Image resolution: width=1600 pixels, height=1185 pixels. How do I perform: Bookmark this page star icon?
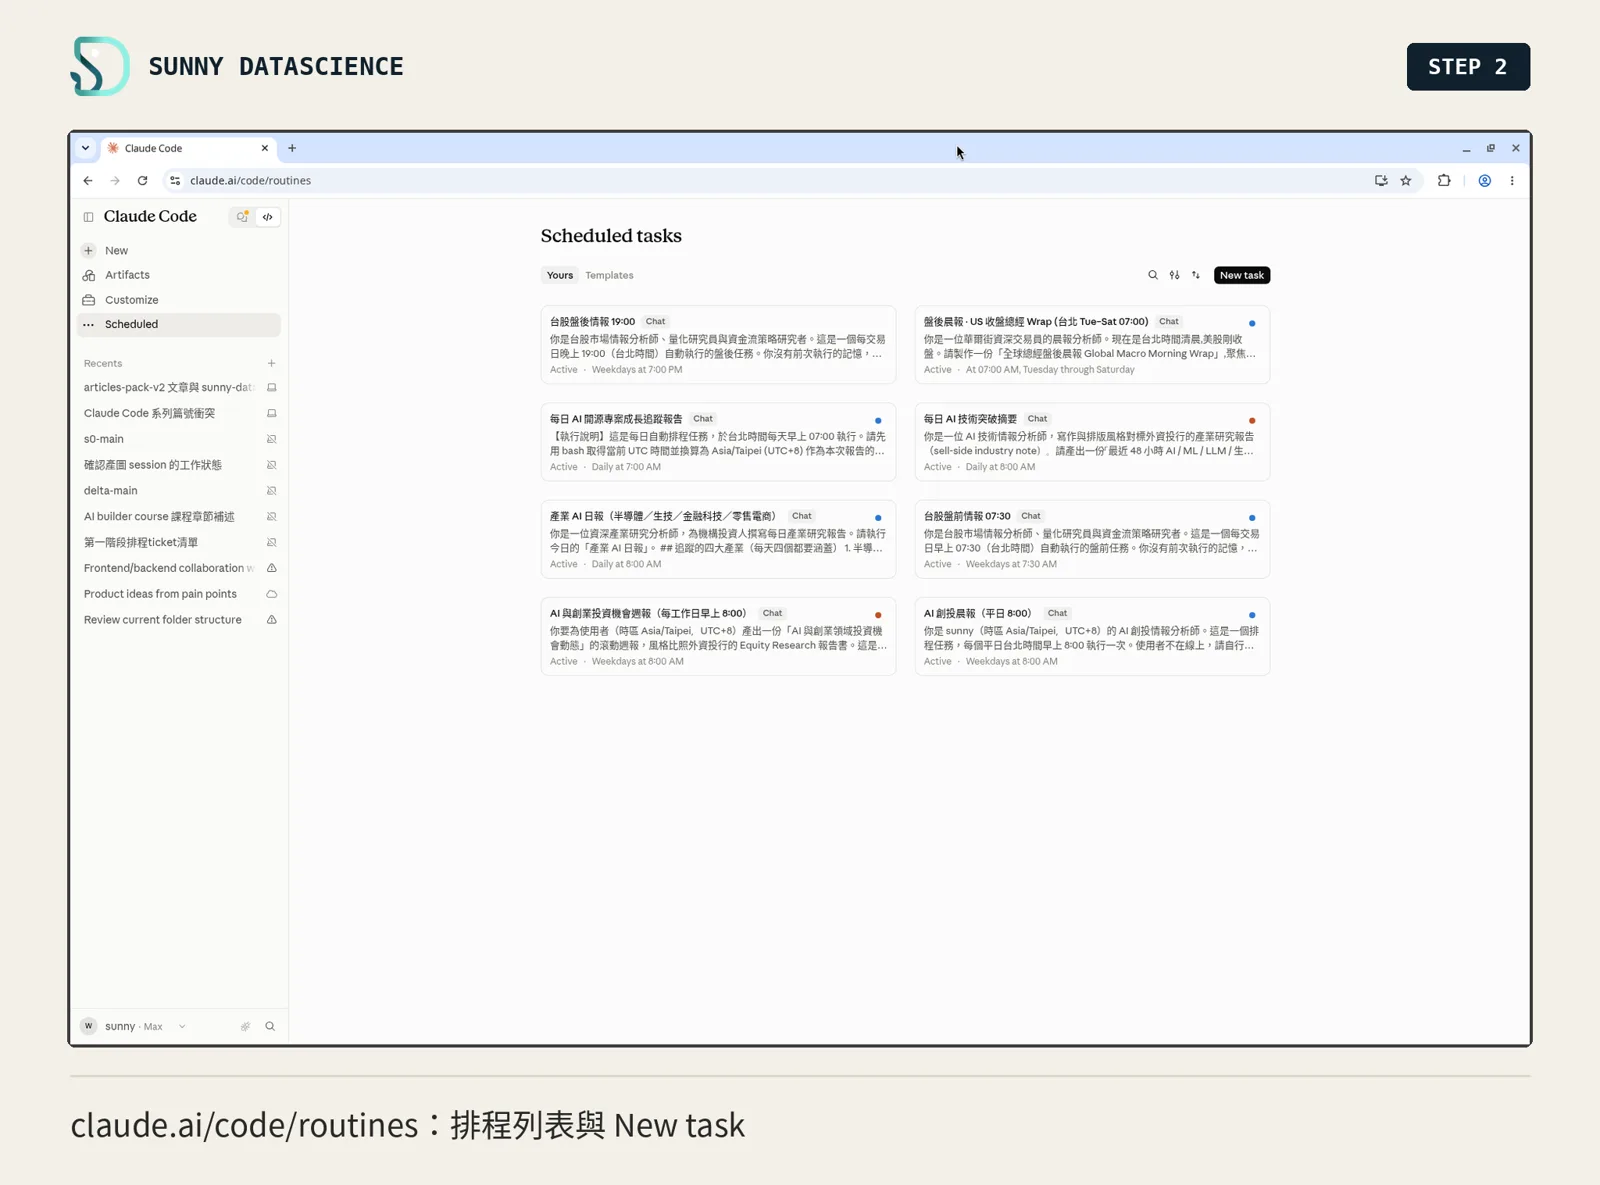click(1406, 181)
